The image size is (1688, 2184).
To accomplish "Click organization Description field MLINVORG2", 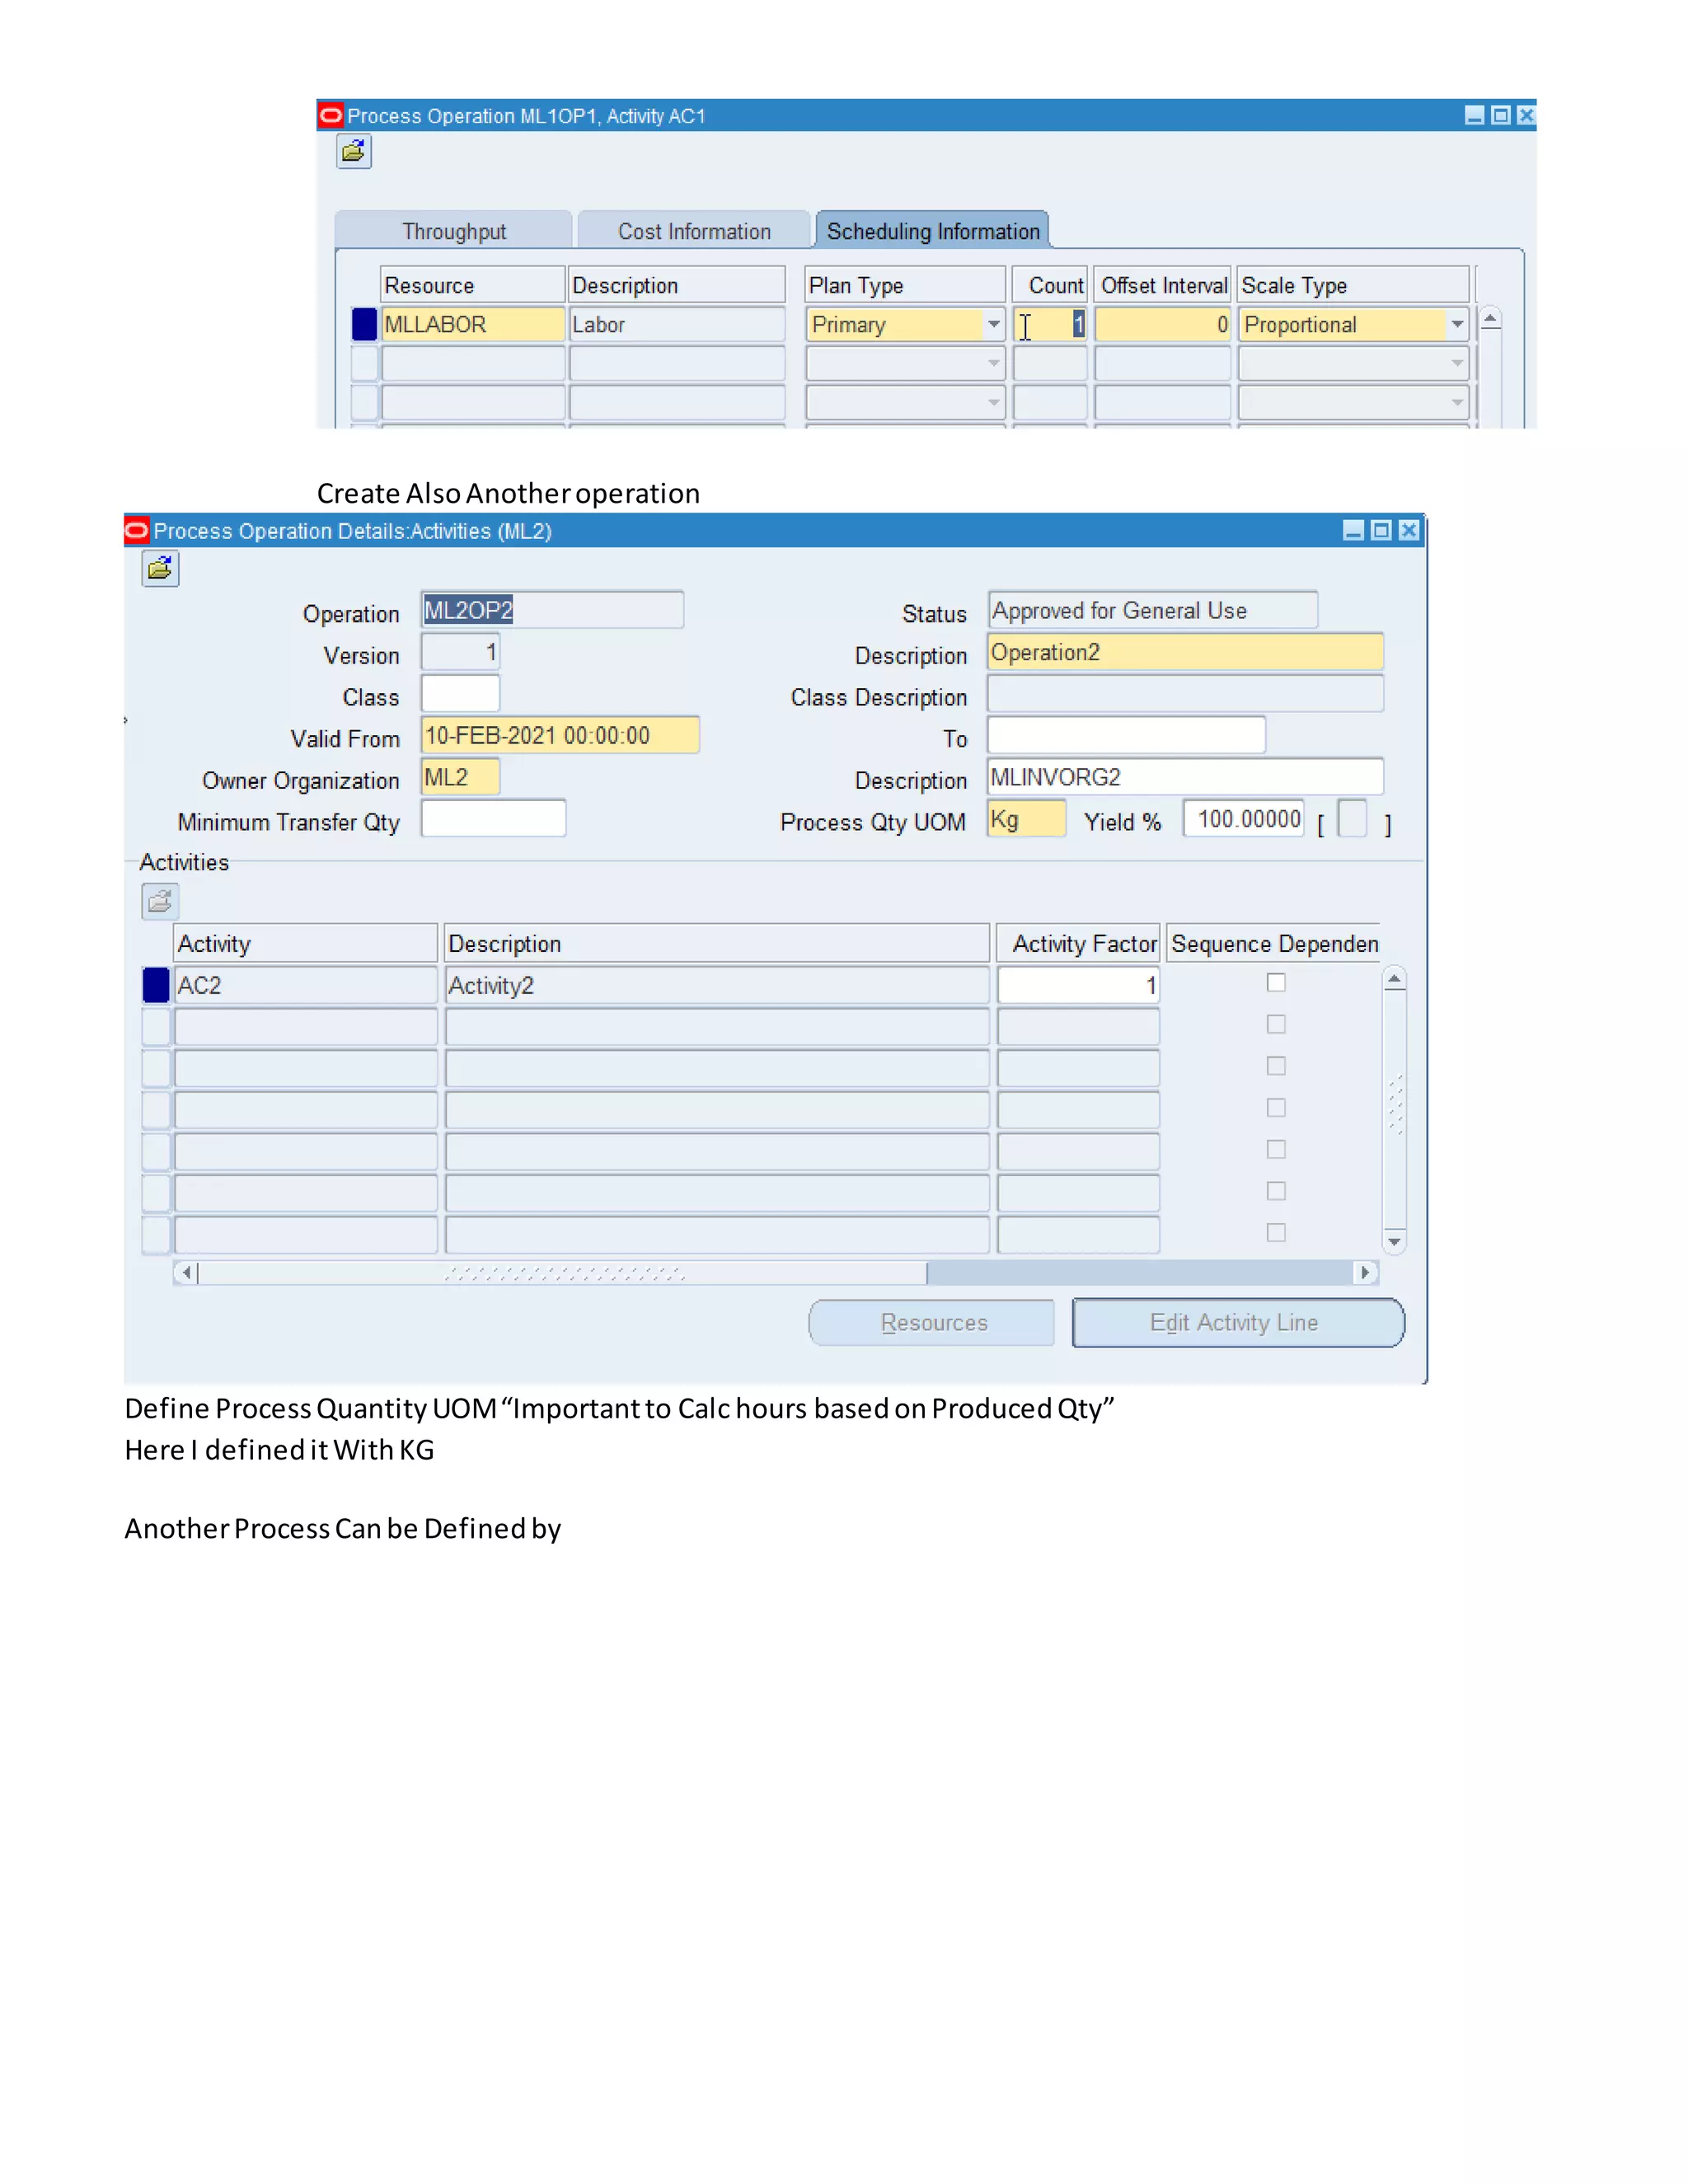I will pos(1185,777).
